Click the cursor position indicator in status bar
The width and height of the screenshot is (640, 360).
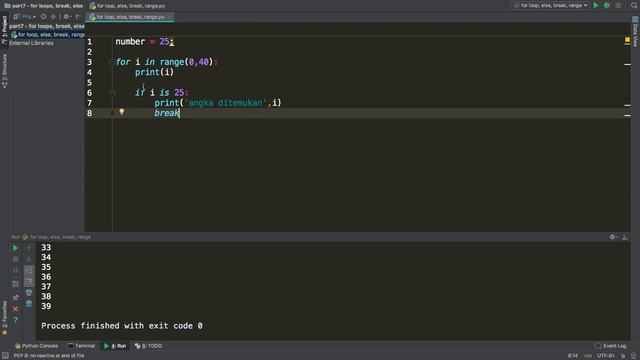(x=572, y=356)
